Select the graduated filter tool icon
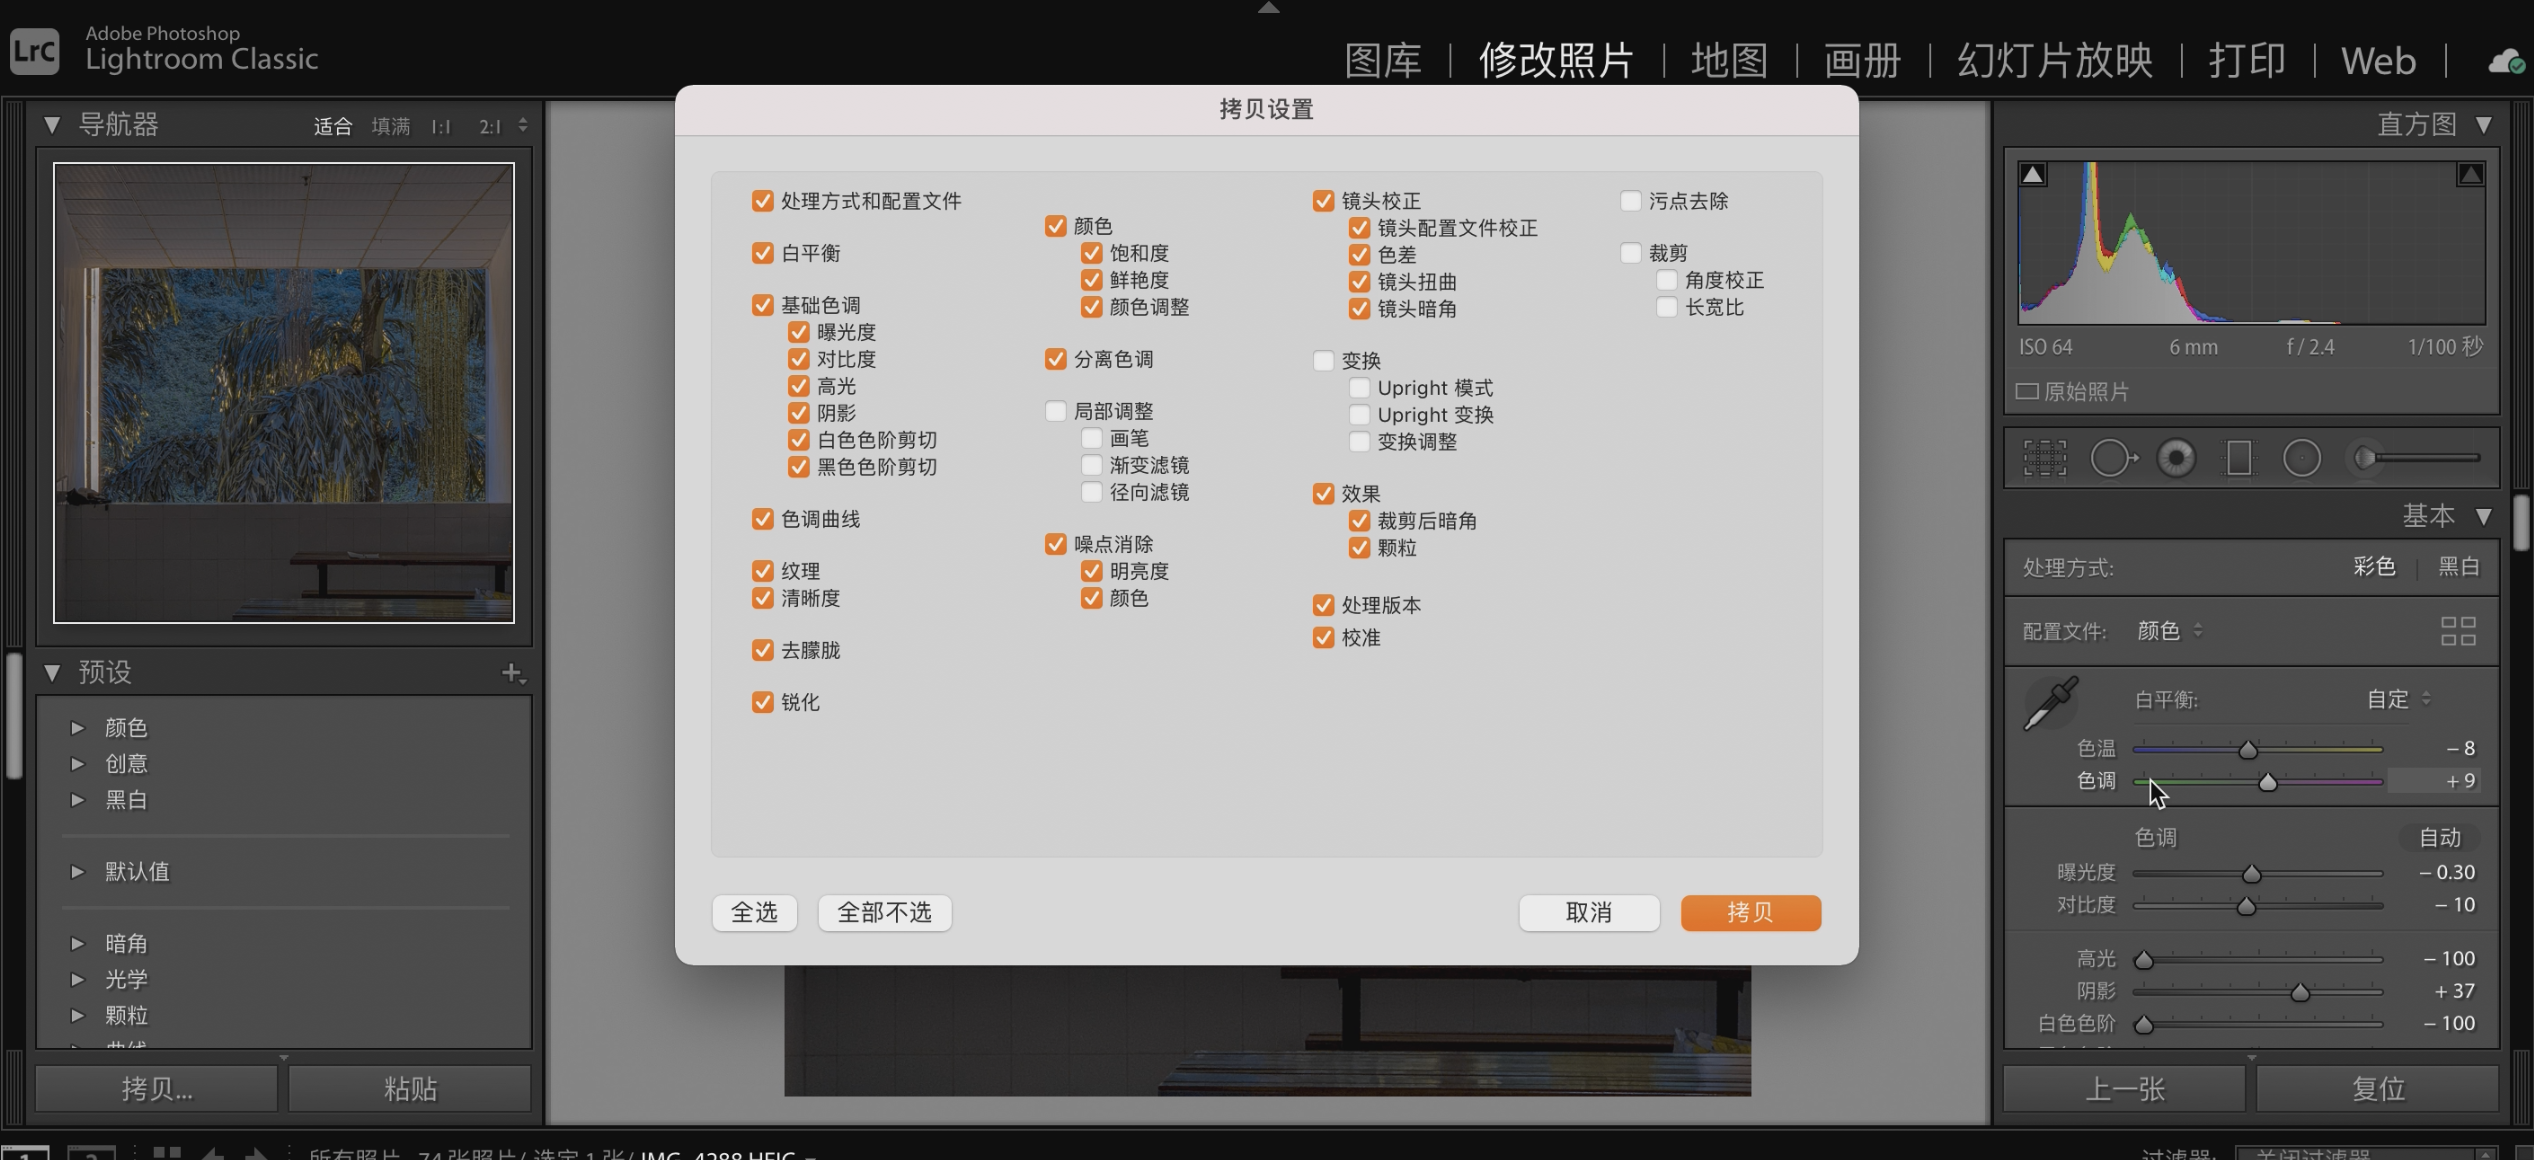Image resolution: width=2534 pixels, height=1160 pixels. point(2239,458)
